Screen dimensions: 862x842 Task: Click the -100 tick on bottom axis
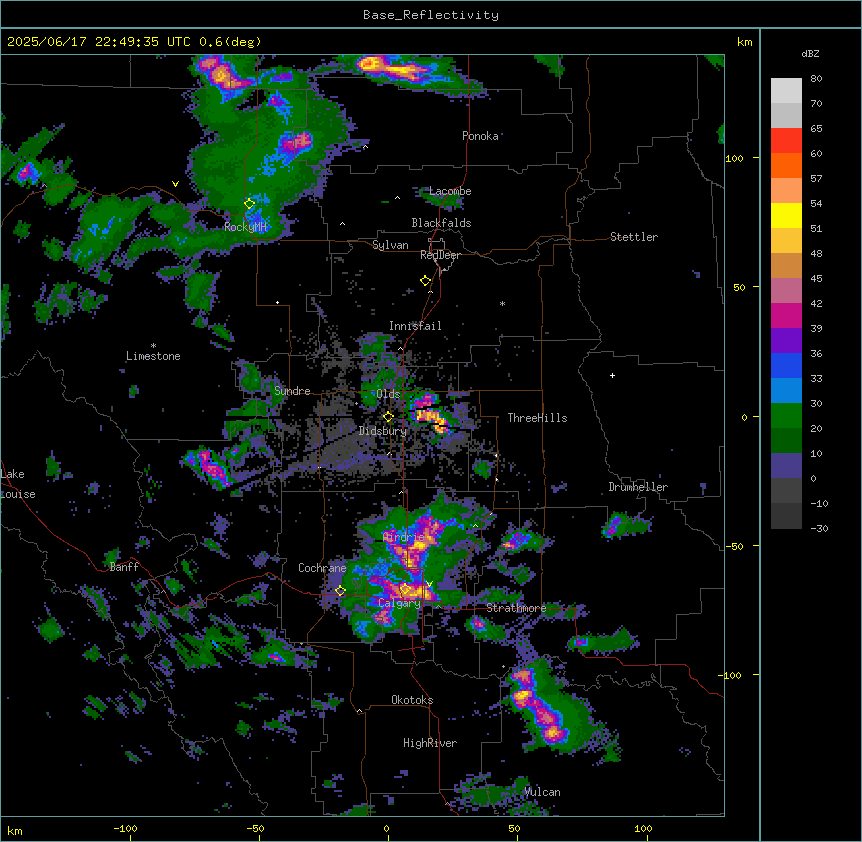tap(125, 828)
